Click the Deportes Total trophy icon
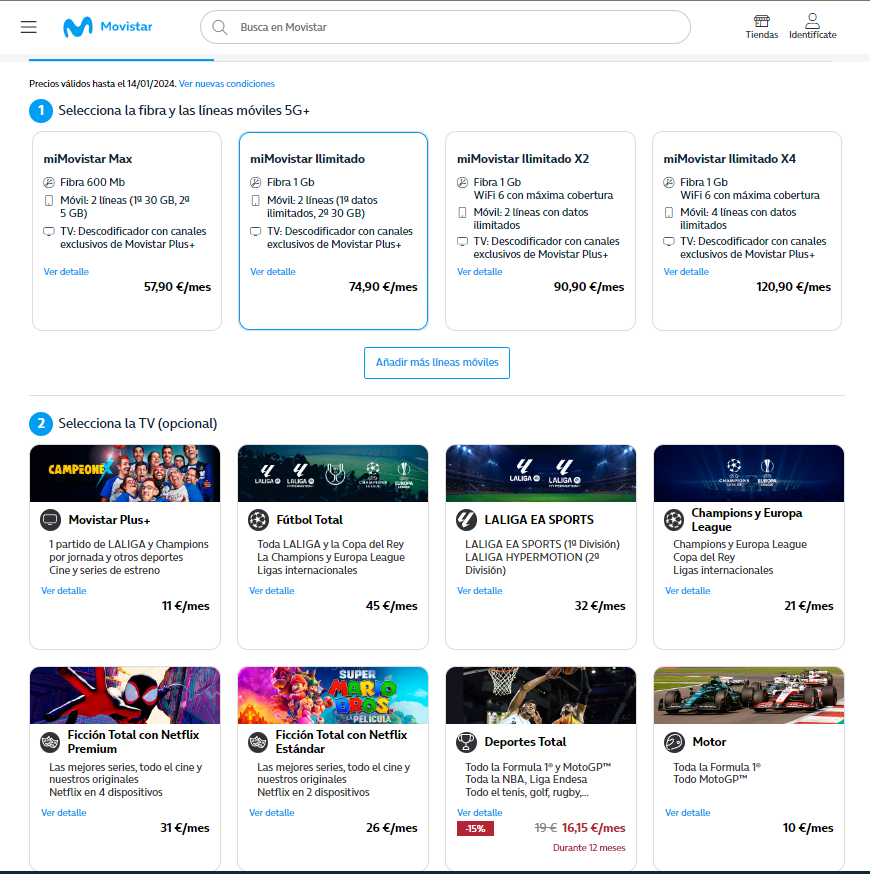Image resolution: width=870 pixels, height=874 pixels. pyautogui.click(x=466, y=742)
